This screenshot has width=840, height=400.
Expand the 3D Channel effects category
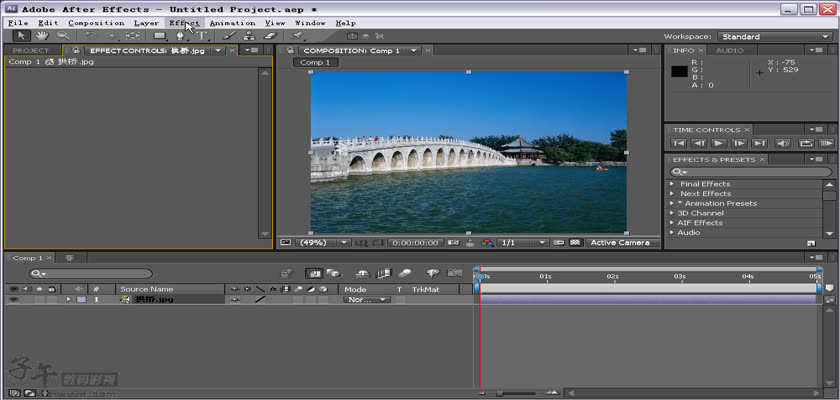click(672, 213)
